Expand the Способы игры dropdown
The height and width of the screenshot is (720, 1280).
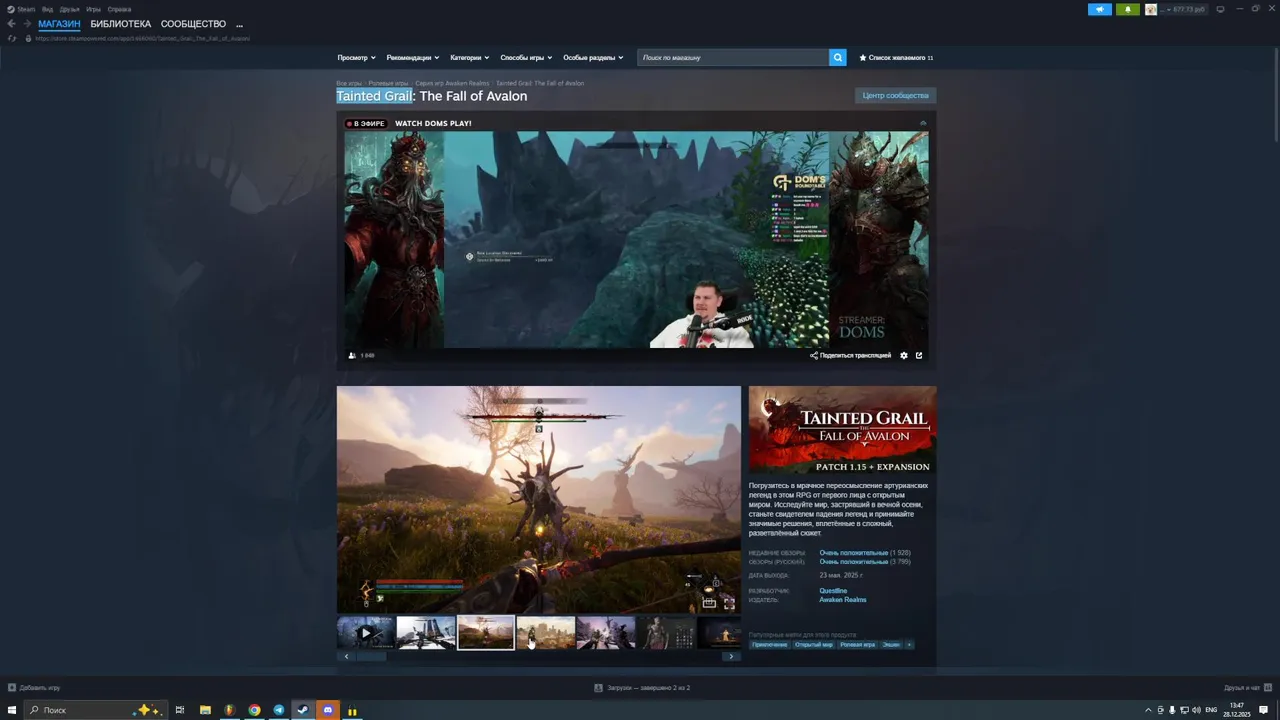point(526,58)
